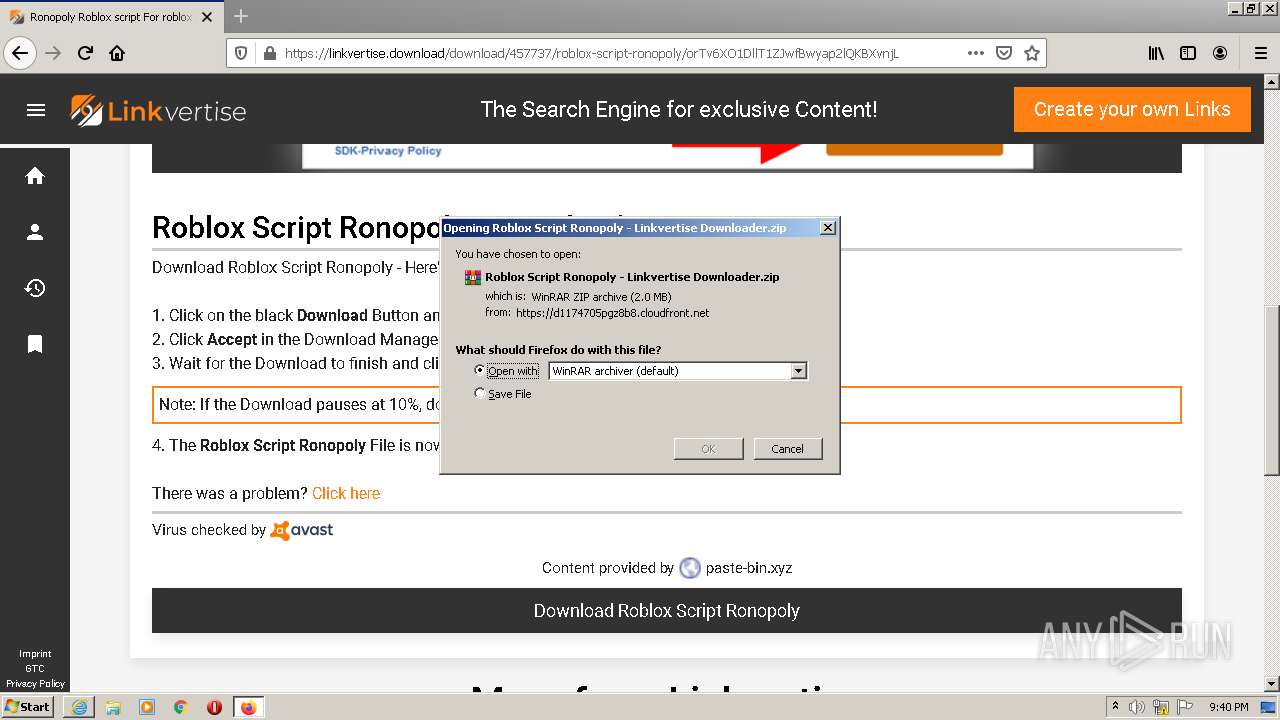Open sidebar Privacy Policy link
The image size is (1280, 720).
point(35,684)
